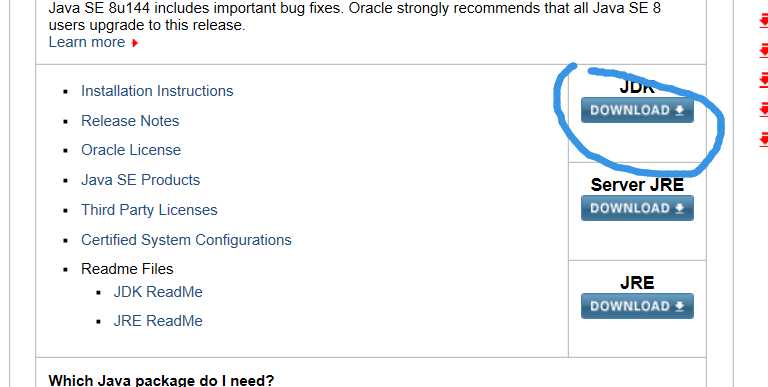This screenshot has width=768, height=387.
Task: Click the Learn more link
Action: (87, 42)
